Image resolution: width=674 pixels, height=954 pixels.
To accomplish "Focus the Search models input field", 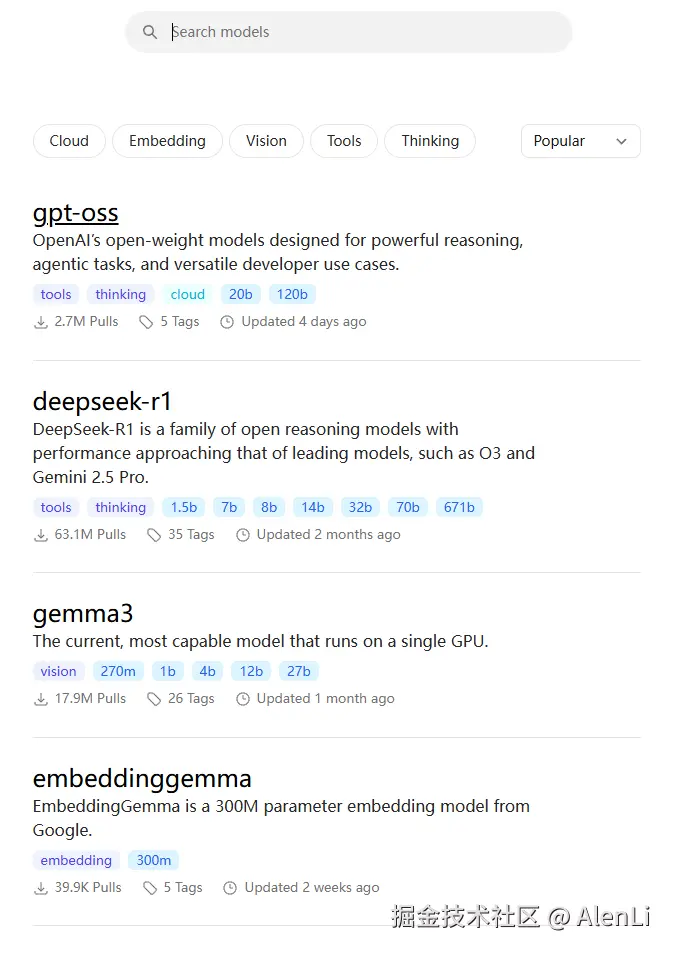I will click(360, 32).
